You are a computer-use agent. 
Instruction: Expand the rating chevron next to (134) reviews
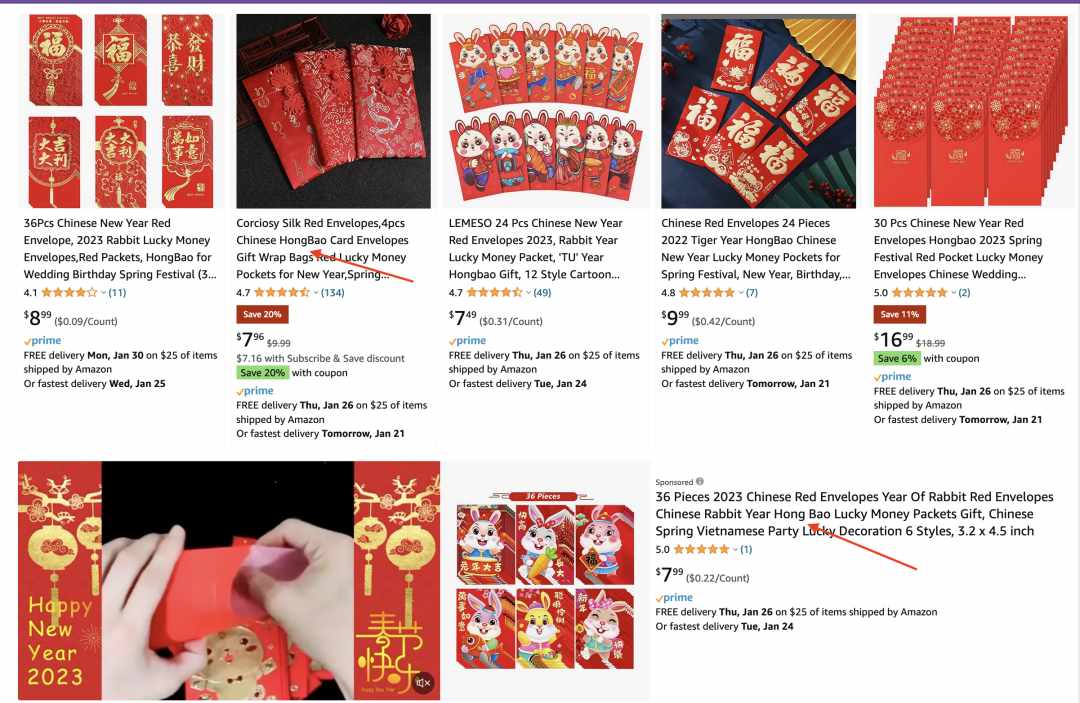pyautogui.click(x=316, y=293)
